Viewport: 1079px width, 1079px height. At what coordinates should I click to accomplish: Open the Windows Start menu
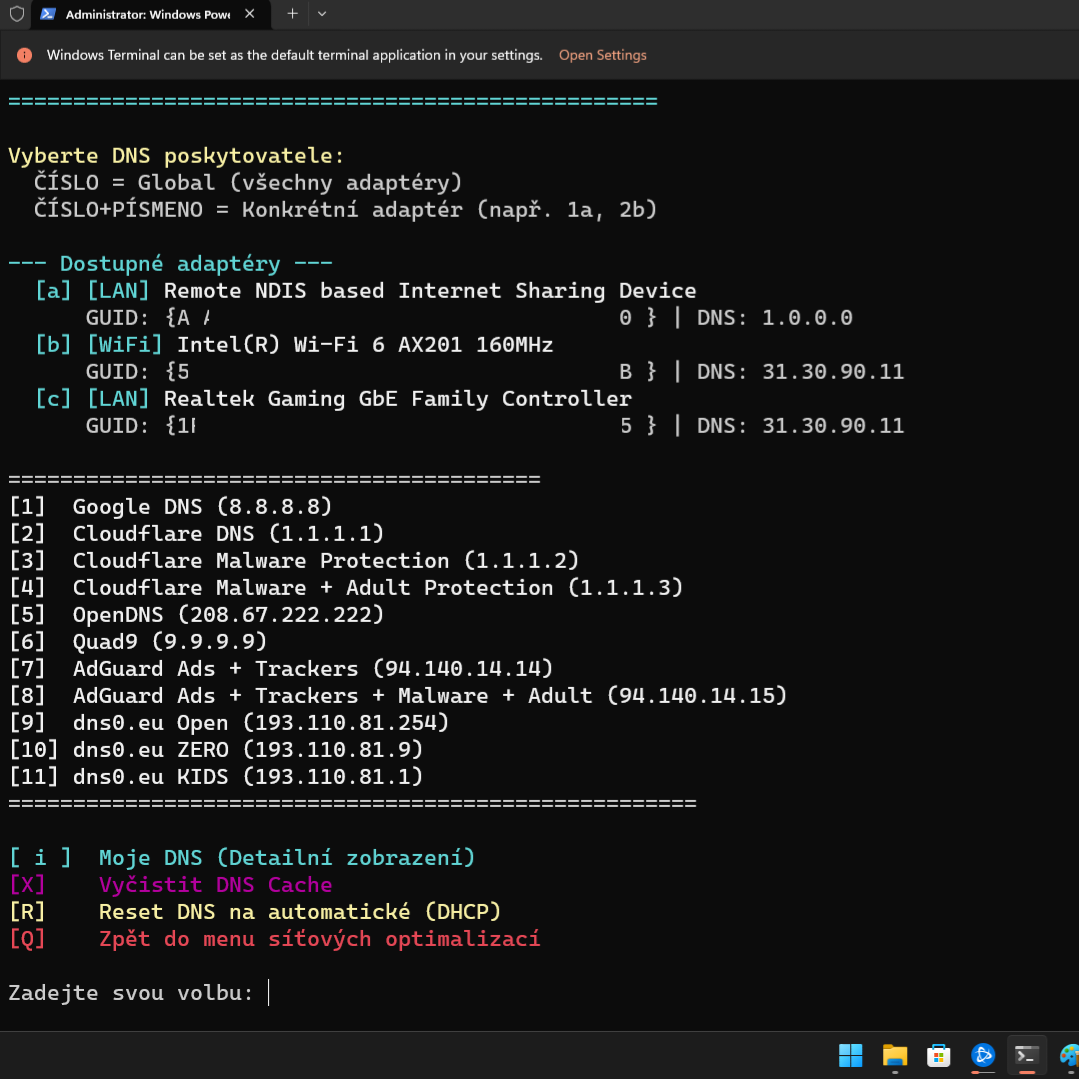[850, 1055]
